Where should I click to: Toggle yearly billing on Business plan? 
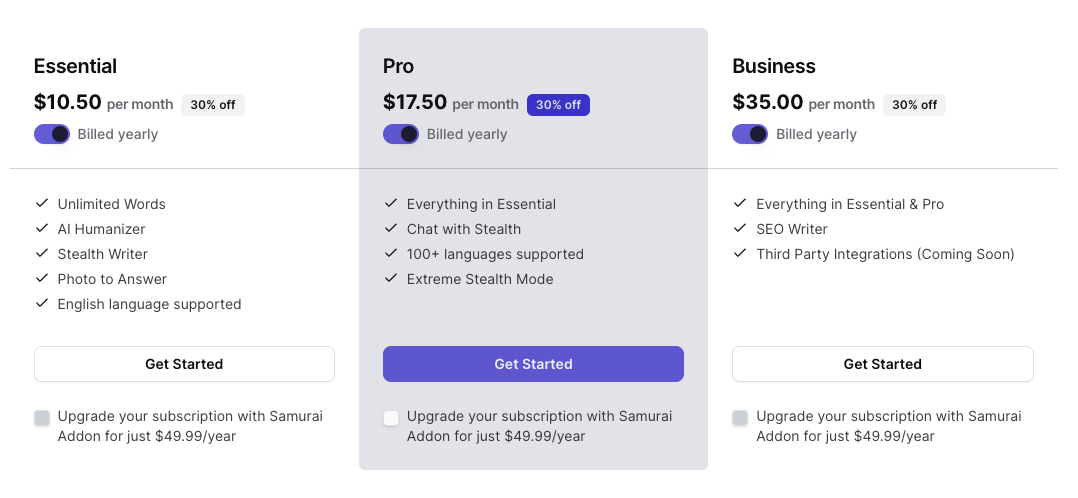click(750, 134)
